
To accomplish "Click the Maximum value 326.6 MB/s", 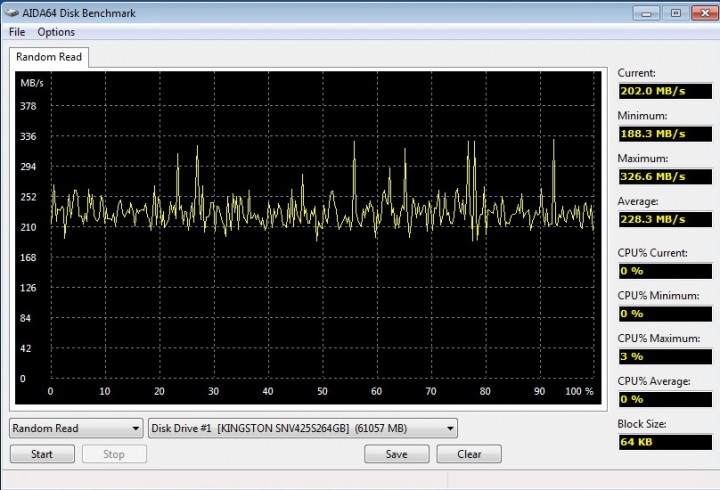I will coord(665,176).
